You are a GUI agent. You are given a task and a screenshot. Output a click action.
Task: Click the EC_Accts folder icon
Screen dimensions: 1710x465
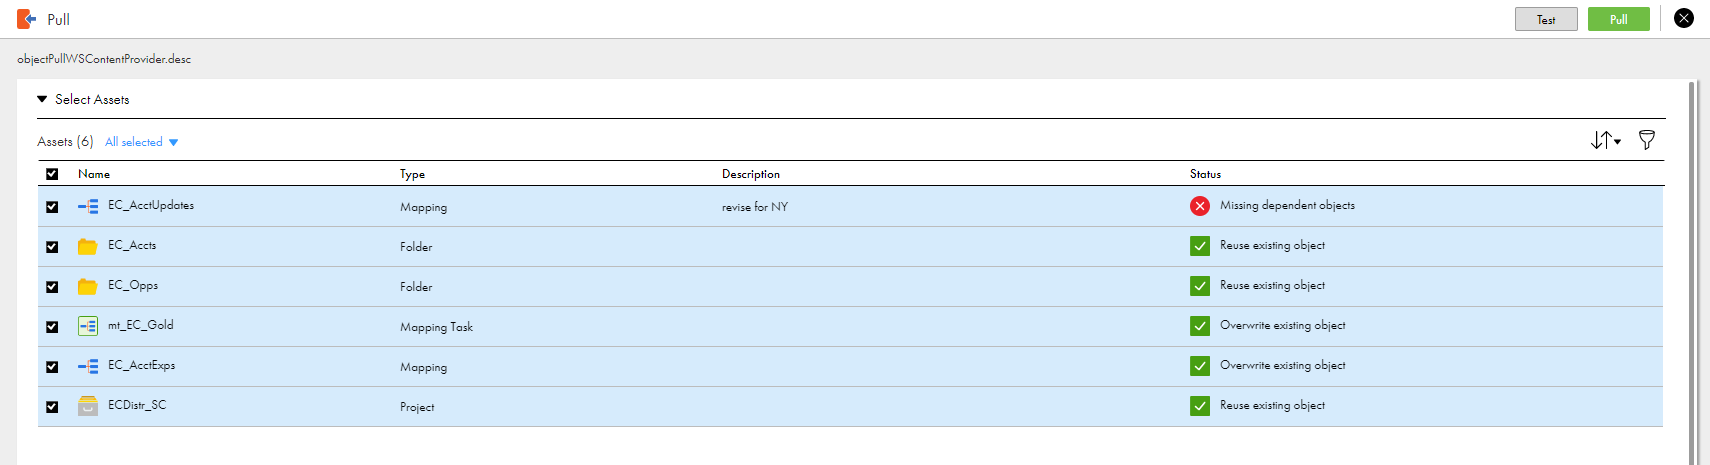tap(88, 246)
